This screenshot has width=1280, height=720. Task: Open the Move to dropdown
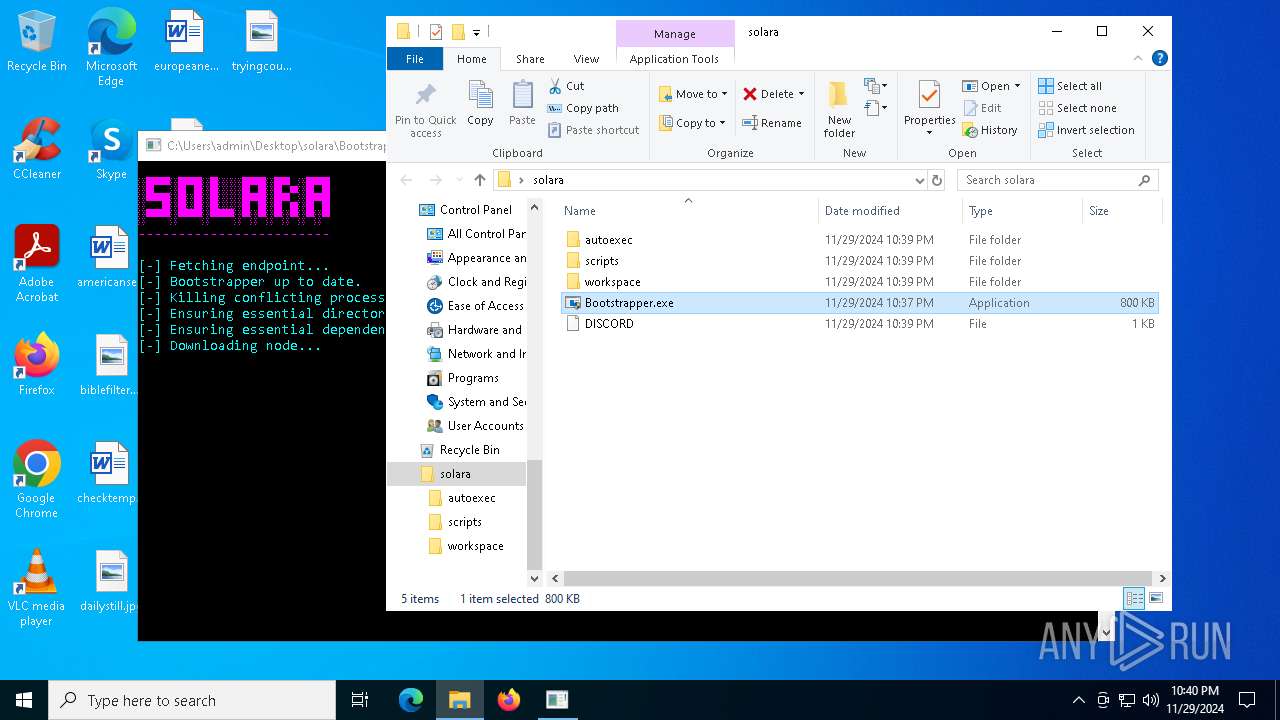[x=693, y=94]
